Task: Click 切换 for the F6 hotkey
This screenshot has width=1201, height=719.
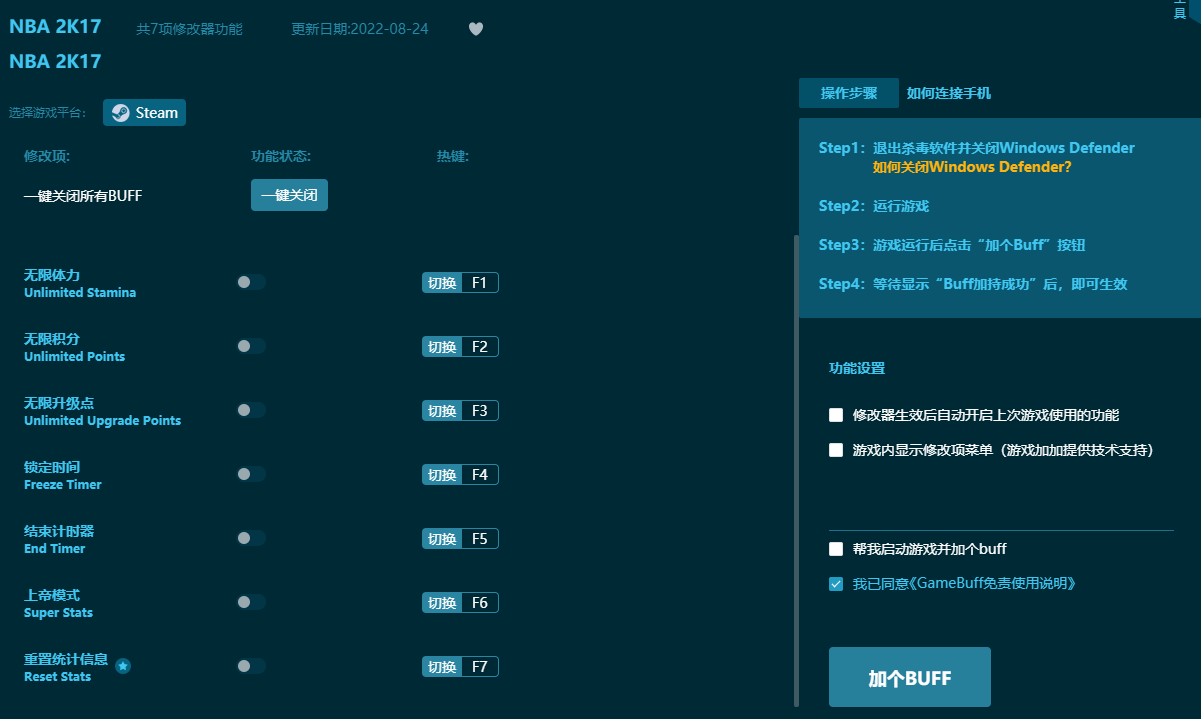Action: 442,603
